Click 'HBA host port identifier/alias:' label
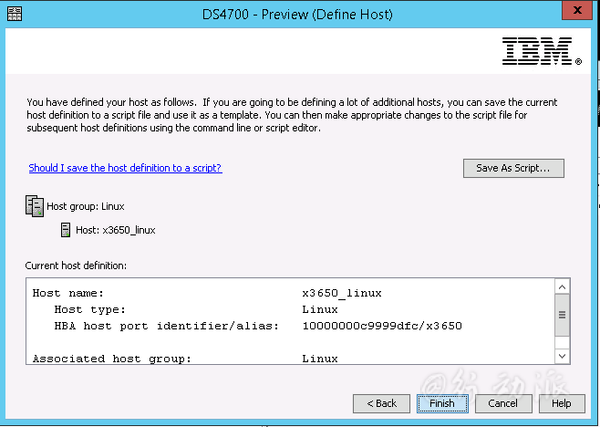 pyautogui.click(x=166, y=326)
